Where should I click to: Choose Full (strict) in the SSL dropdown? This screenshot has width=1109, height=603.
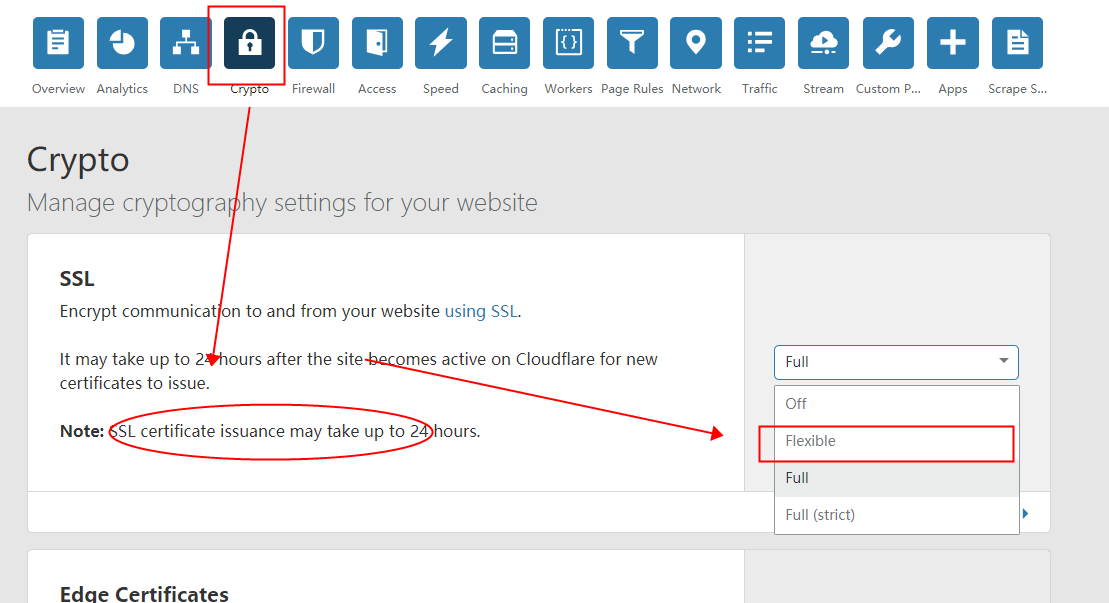pos(897,515)
